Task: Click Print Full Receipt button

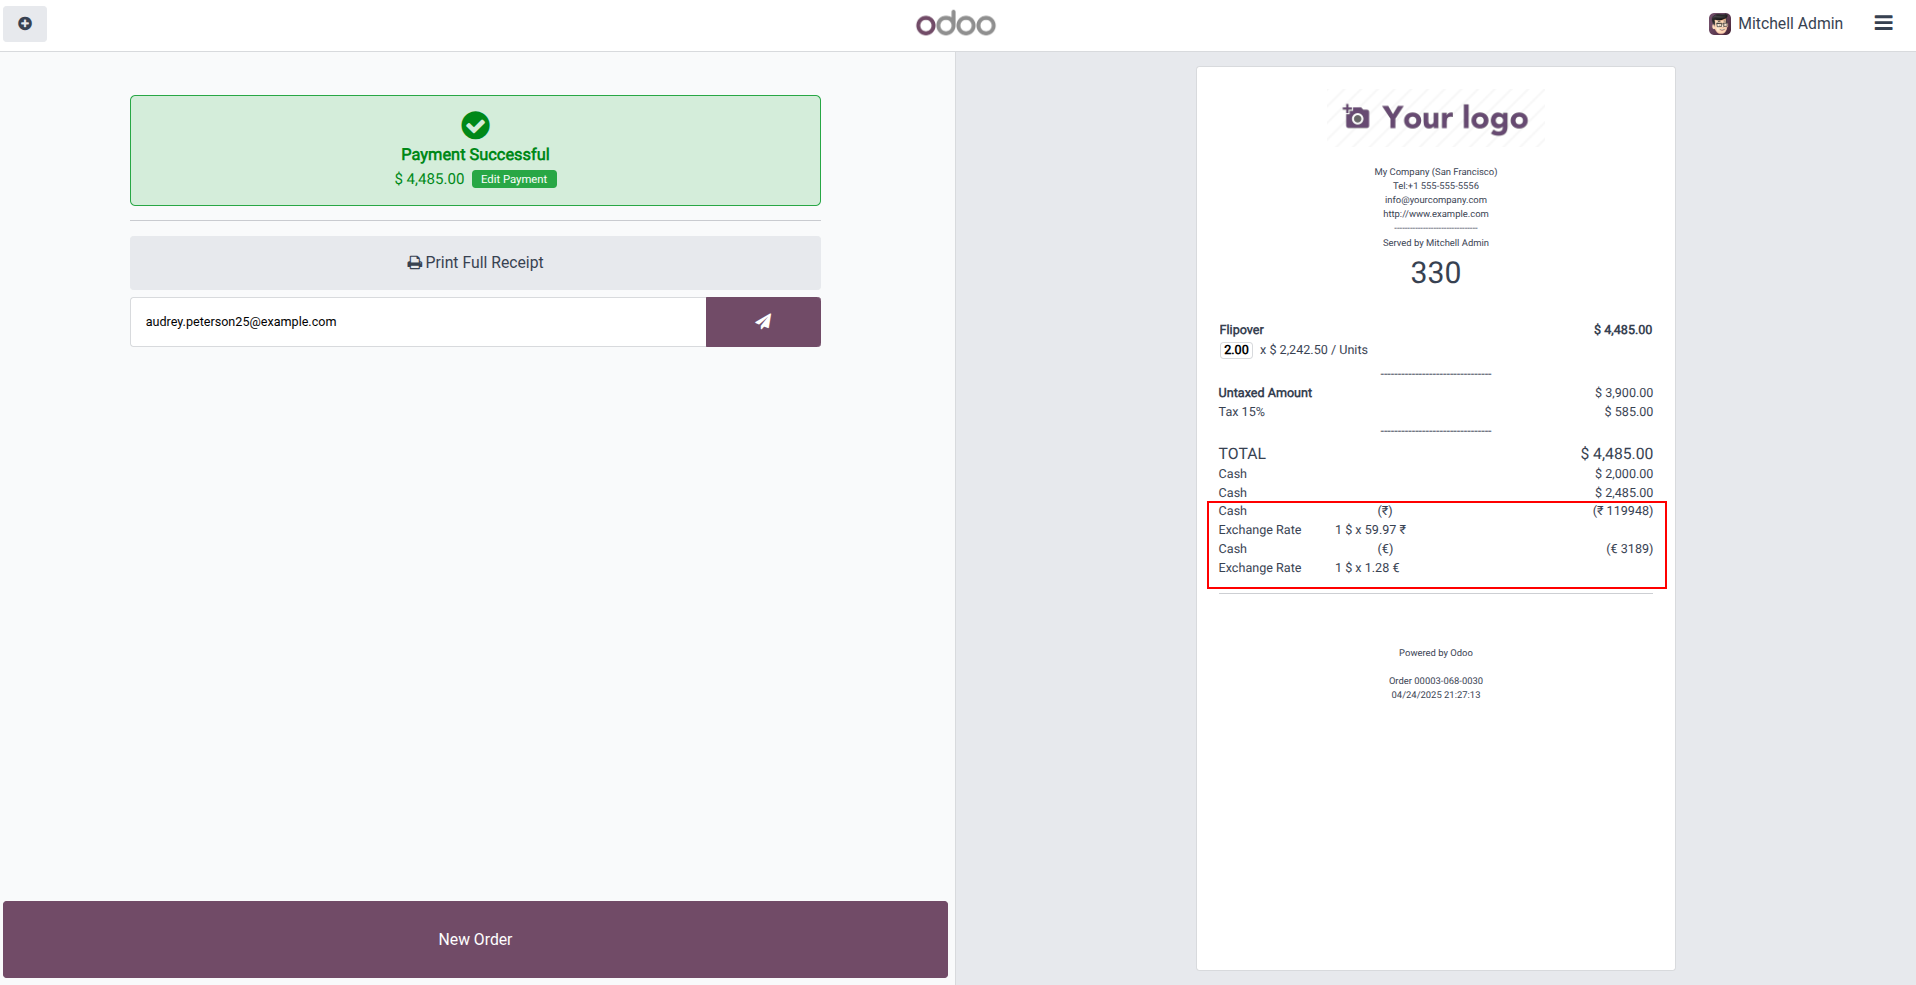Action: tap(475, 263)
